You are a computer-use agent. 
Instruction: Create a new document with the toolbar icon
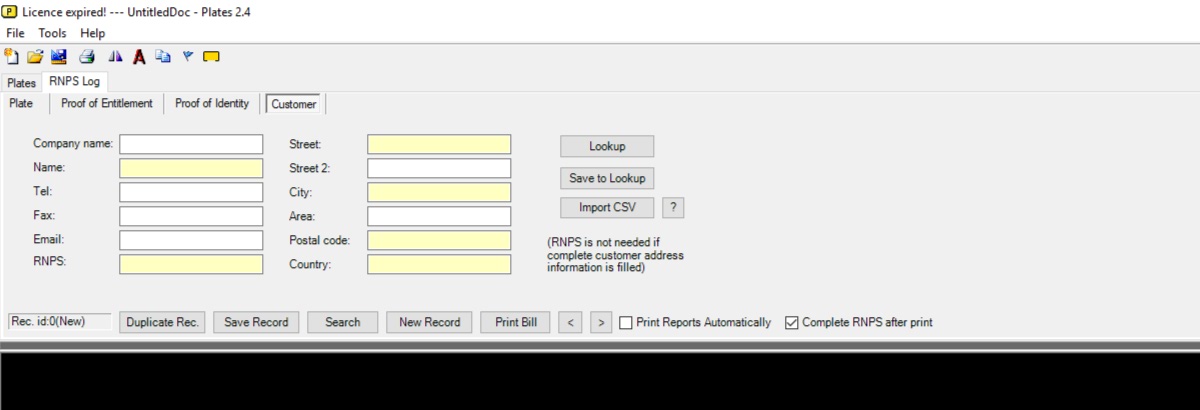pos(12,56)
